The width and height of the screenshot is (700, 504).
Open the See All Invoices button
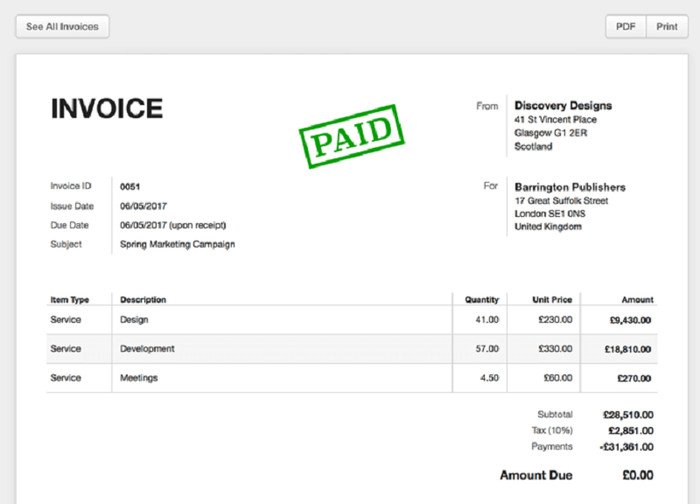click(62, 27)
